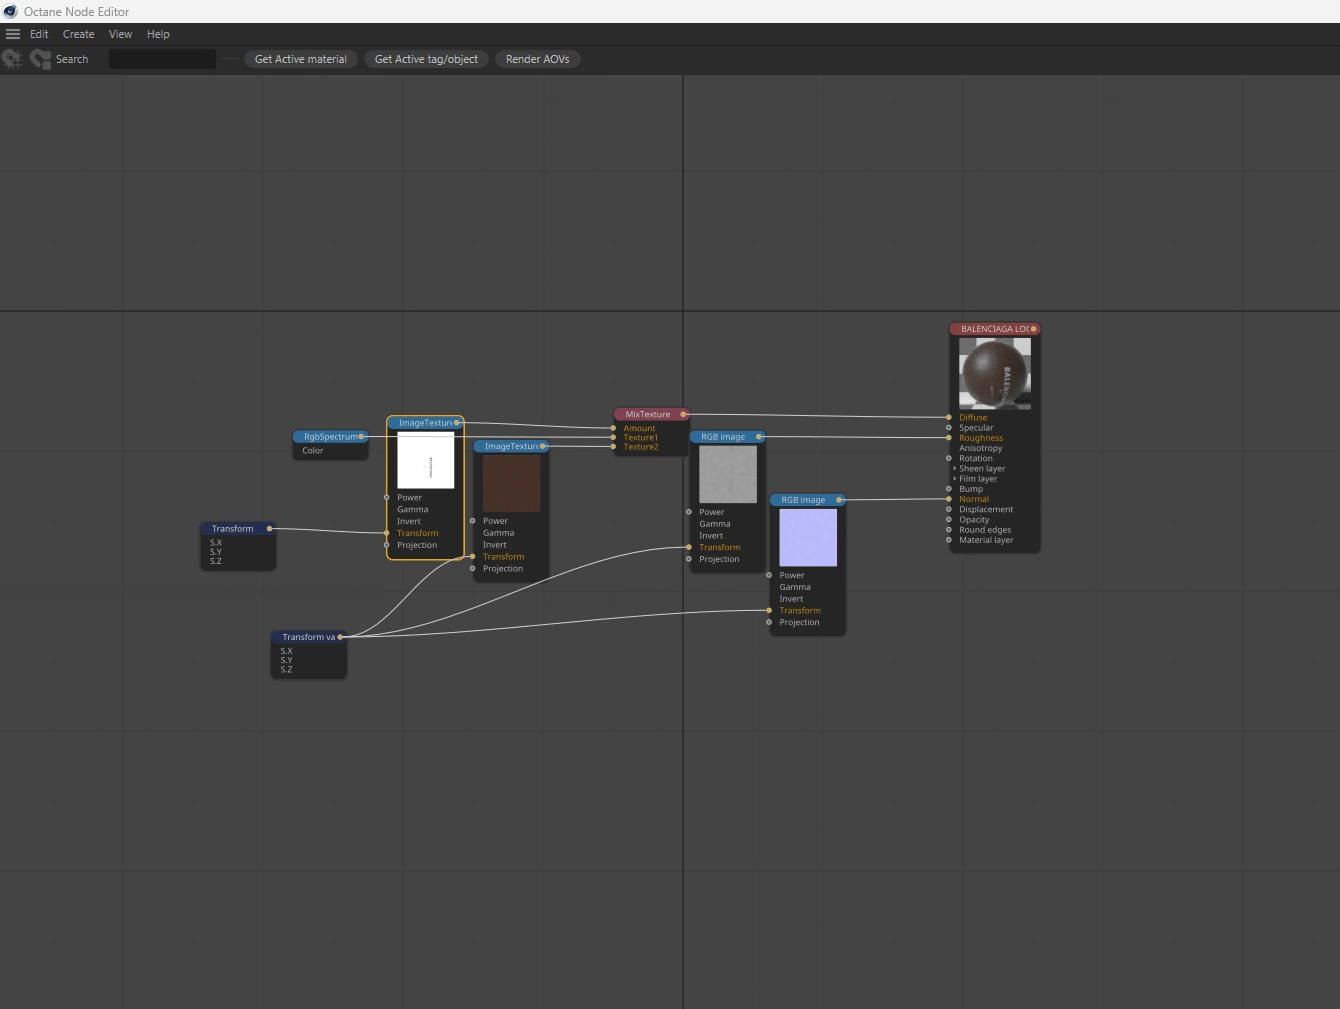Image resolution: width=1340 pixels, height=1009 pixels.
Task: Click Power port on gray RGB image node
Action: click(x=689, y=512)
